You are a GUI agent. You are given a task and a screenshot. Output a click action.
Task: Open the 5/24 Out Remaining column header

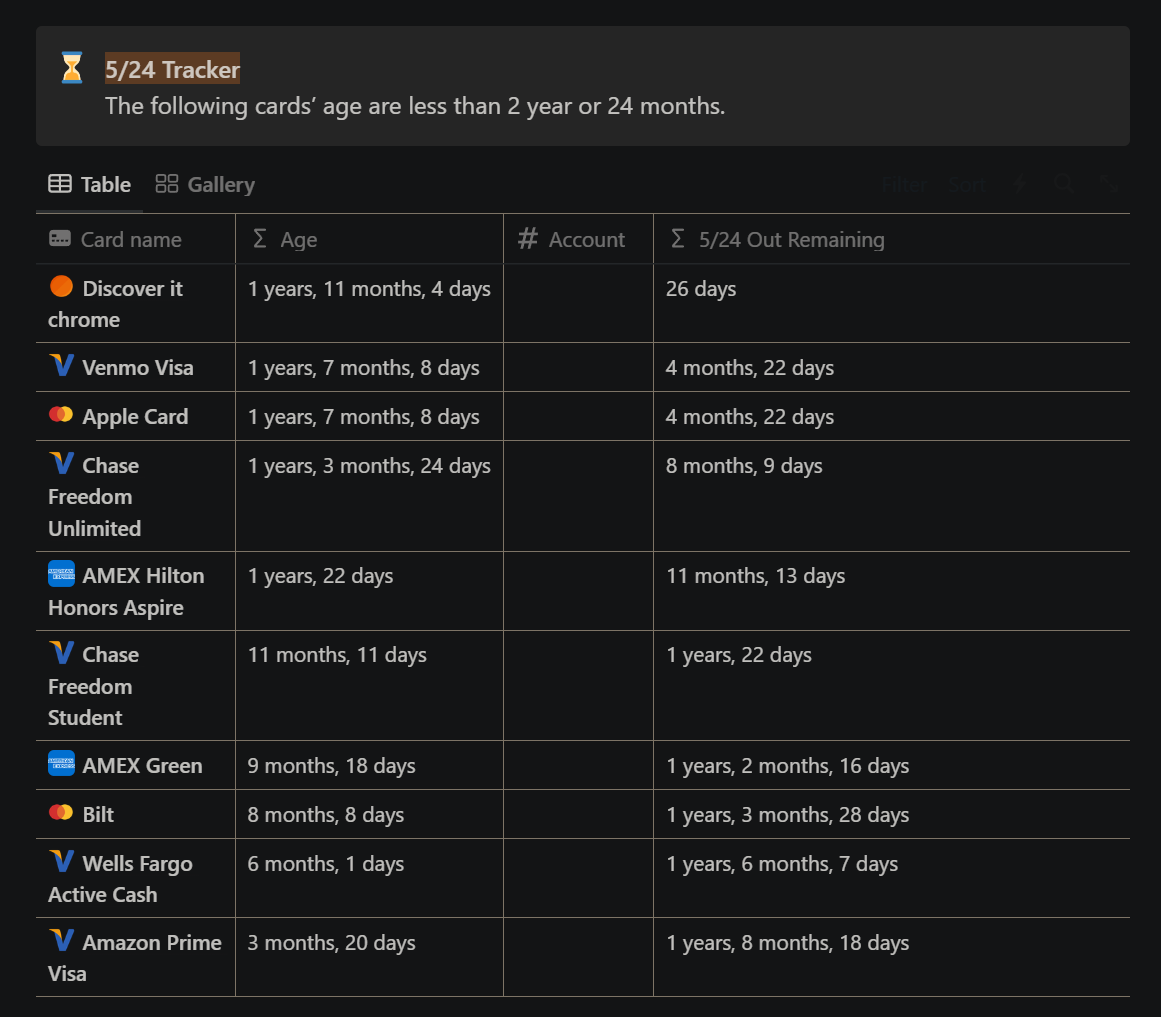coord(891,239)
